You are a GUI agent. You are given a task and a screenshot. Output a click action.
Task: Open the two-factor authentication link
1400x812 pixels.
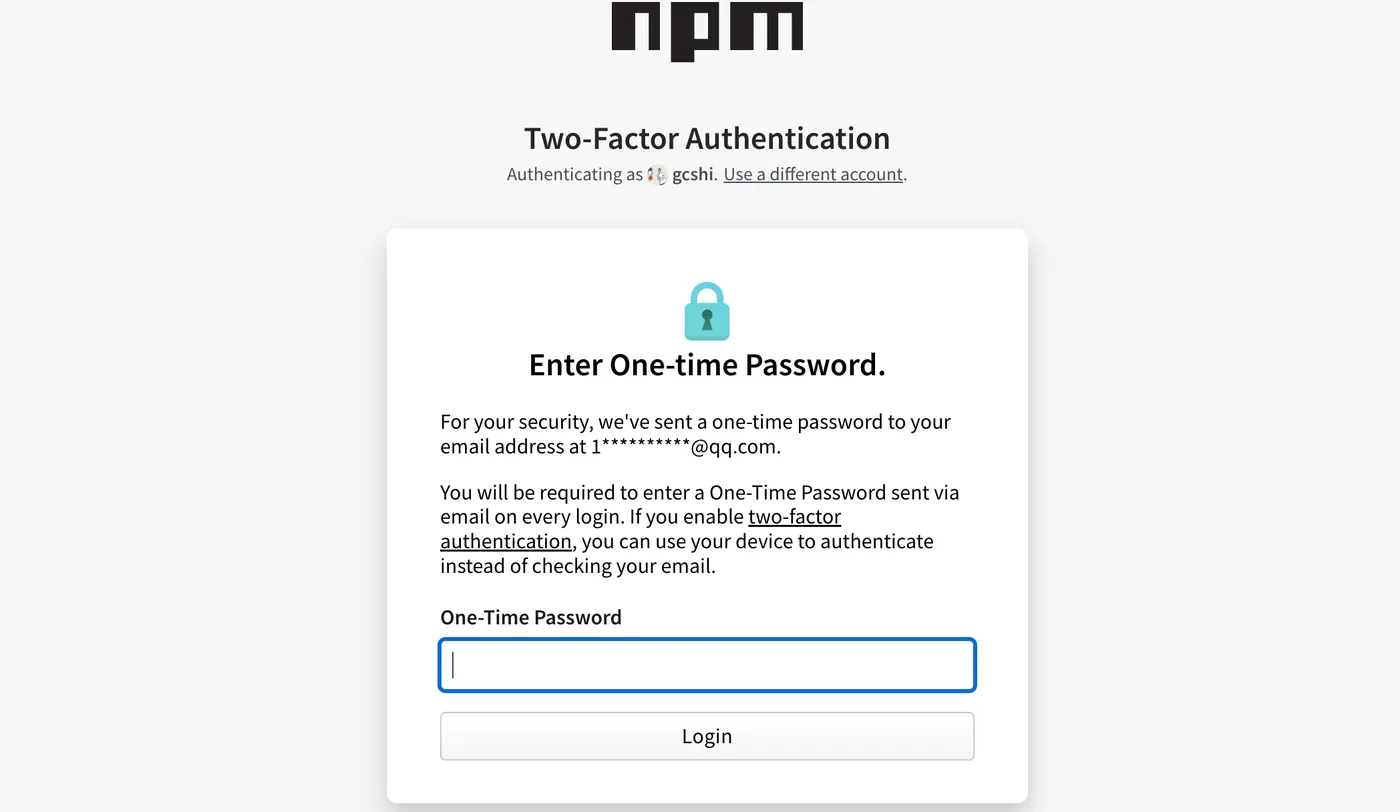coord(794,517)
